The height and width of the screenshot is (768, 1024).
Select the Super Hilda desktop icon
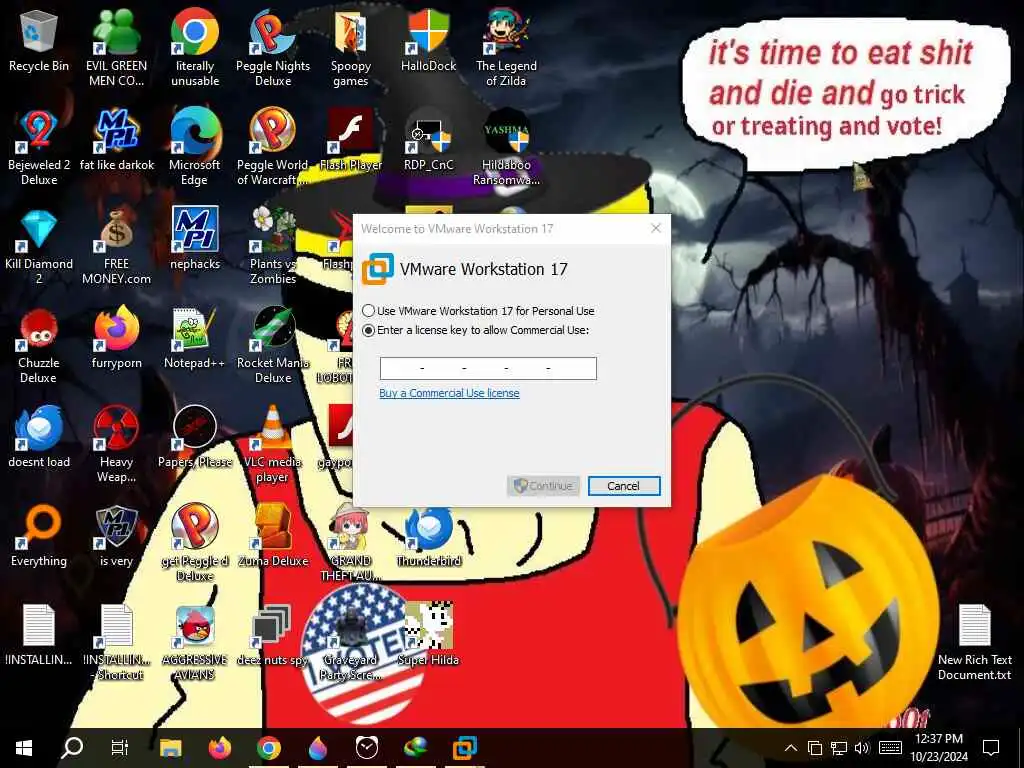click(428, 635)
